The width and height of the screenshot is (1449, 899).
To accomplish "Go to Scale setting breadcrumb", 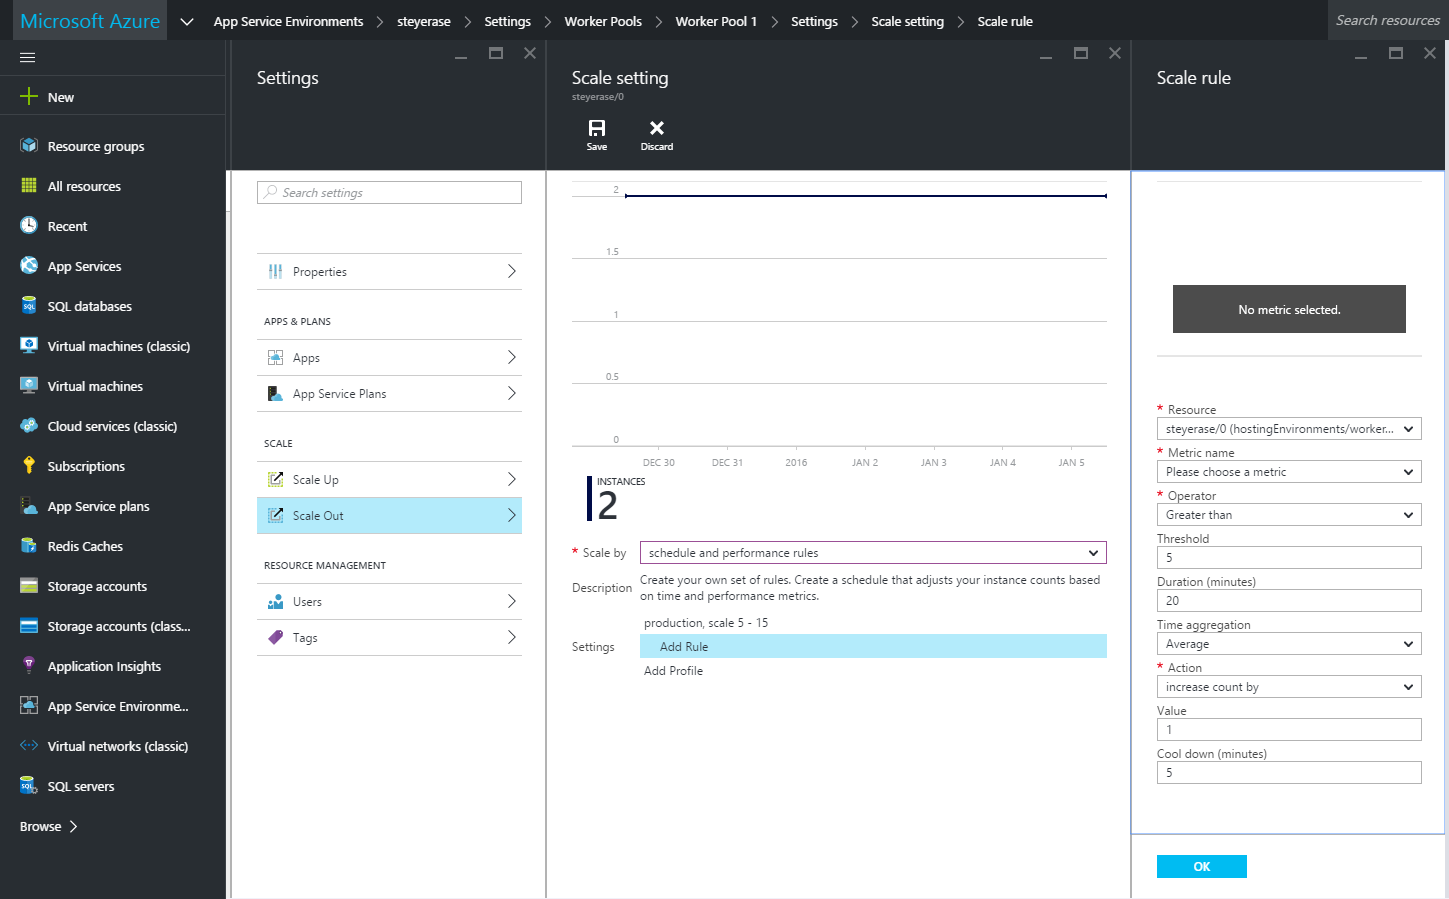I will pos(907,21).
